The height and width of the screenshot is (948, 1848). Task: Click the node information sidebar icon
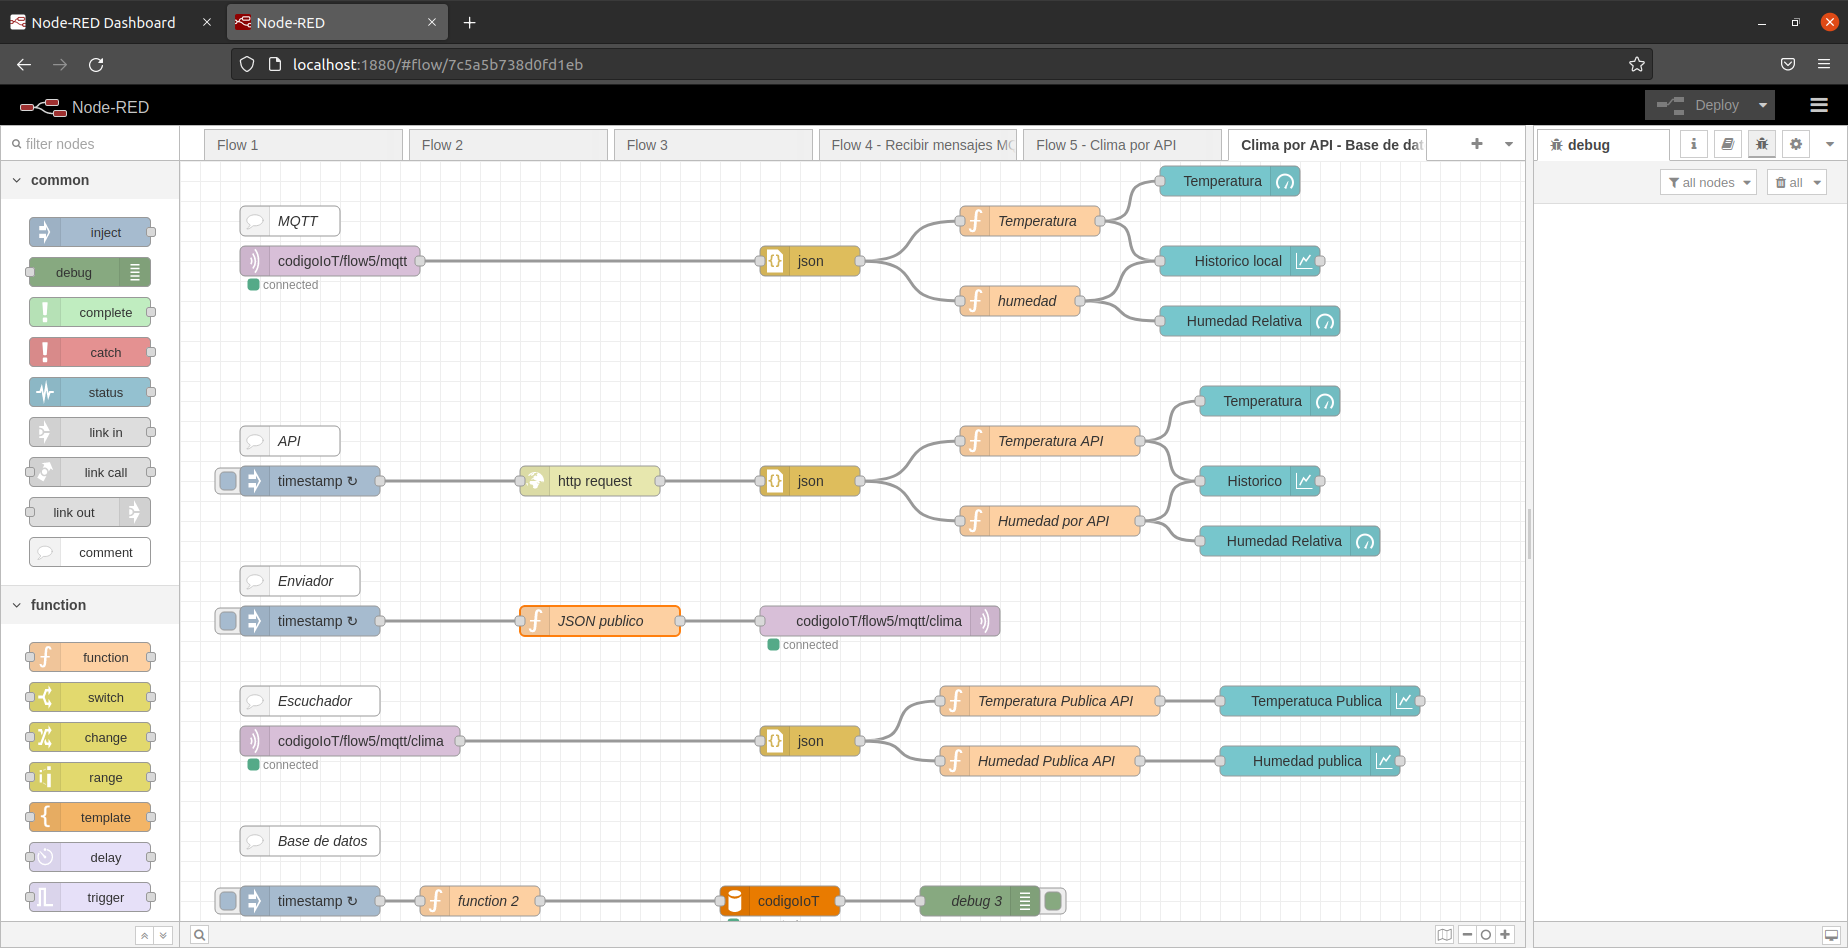1693,144
